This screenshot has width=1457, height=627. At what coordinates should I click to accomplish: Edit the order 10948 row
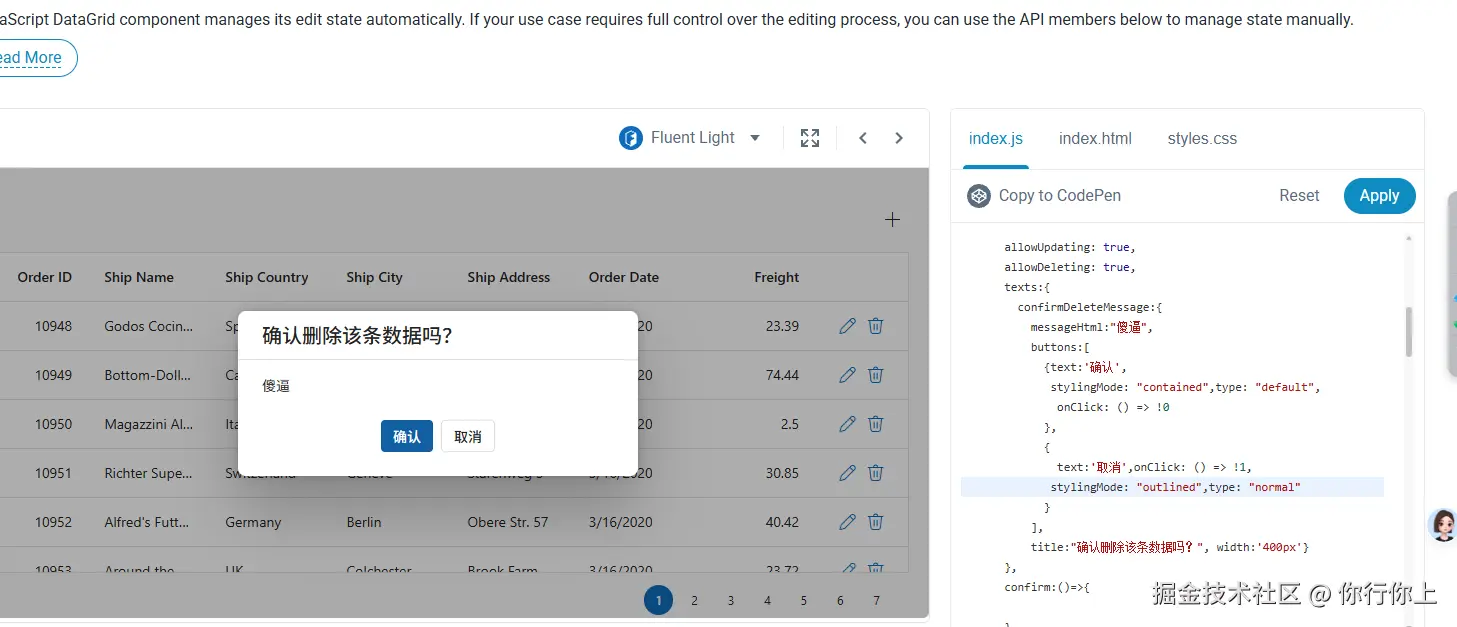pyautogui.click(x=847, y=326)
